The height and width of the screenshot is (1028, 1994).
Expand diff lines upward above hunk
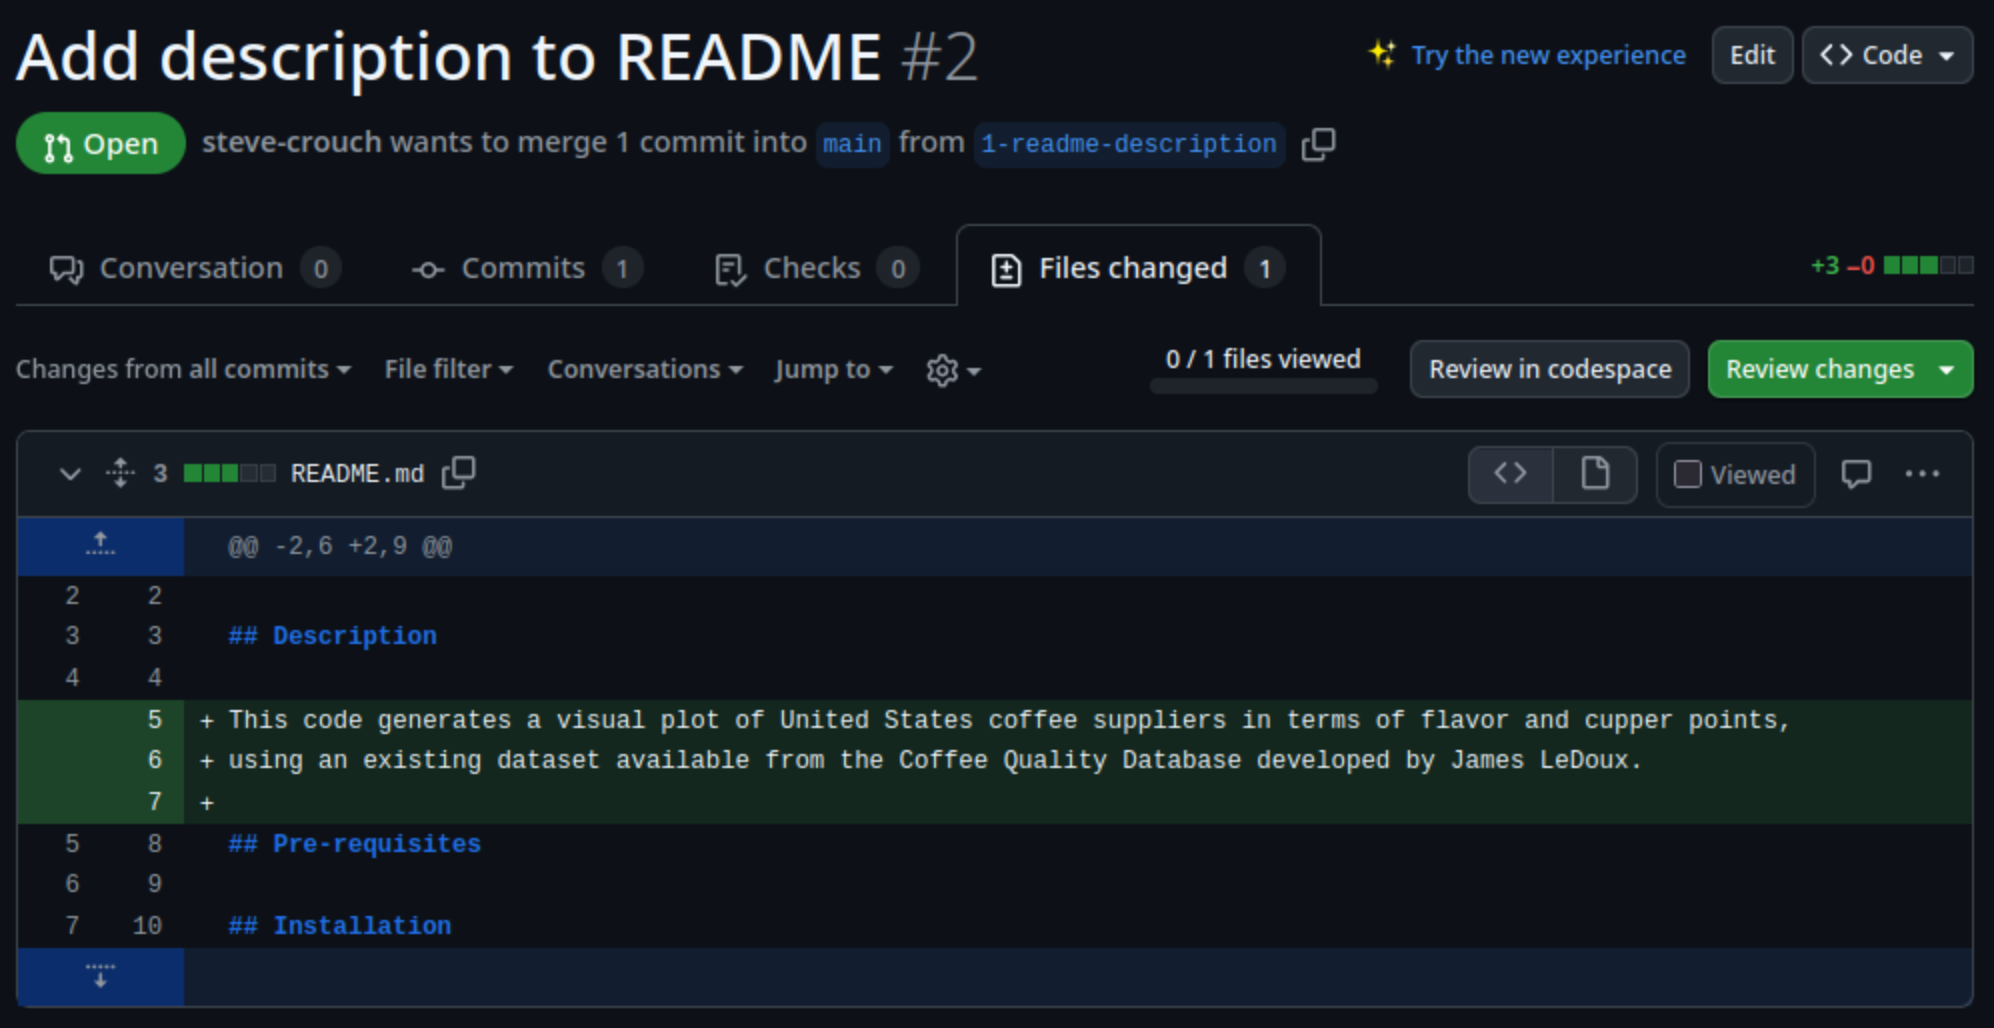pos(100,546)
